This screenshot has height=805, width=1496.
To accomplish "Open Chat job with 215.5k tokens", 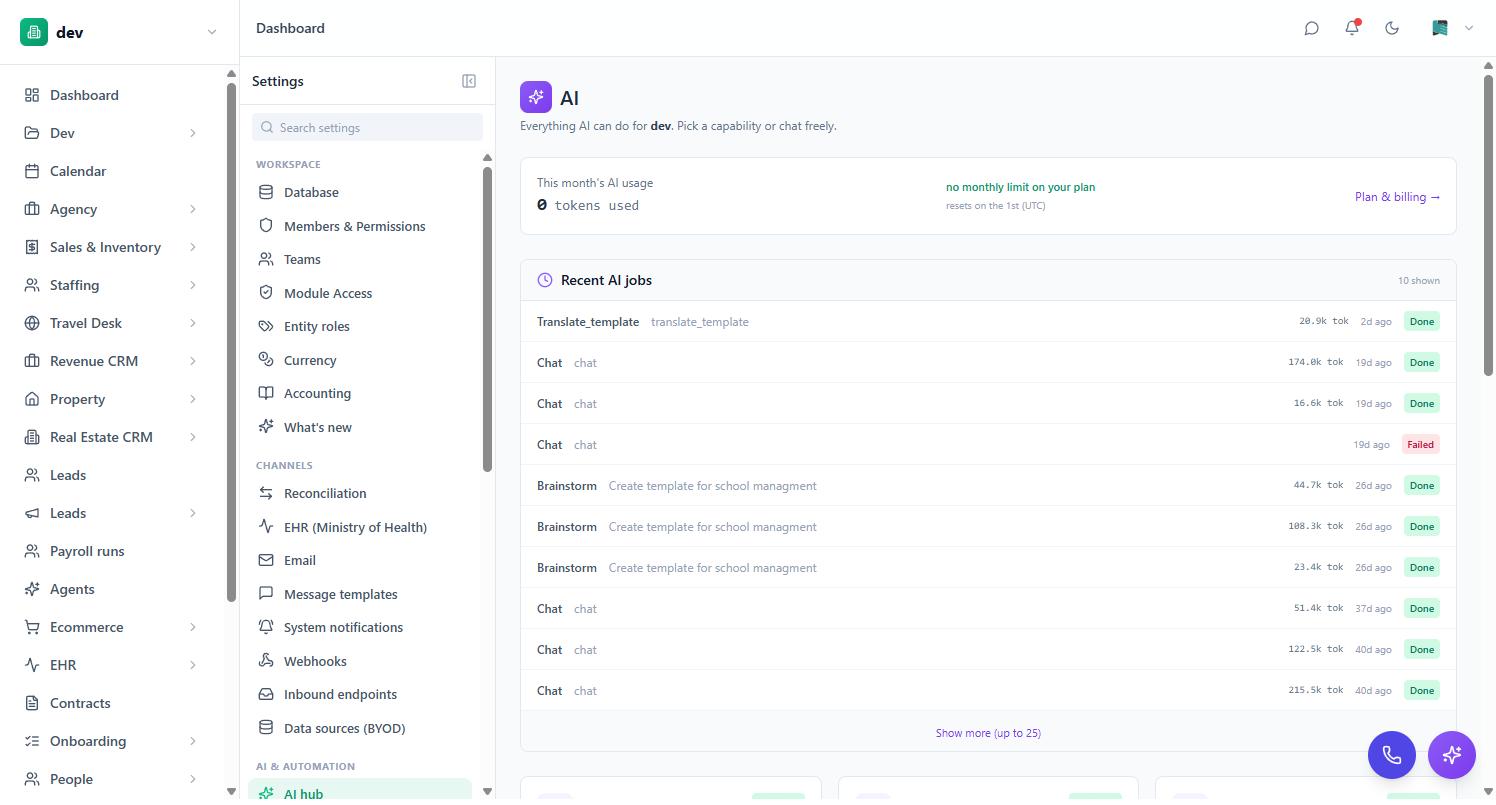I will [x=988, y=690].
